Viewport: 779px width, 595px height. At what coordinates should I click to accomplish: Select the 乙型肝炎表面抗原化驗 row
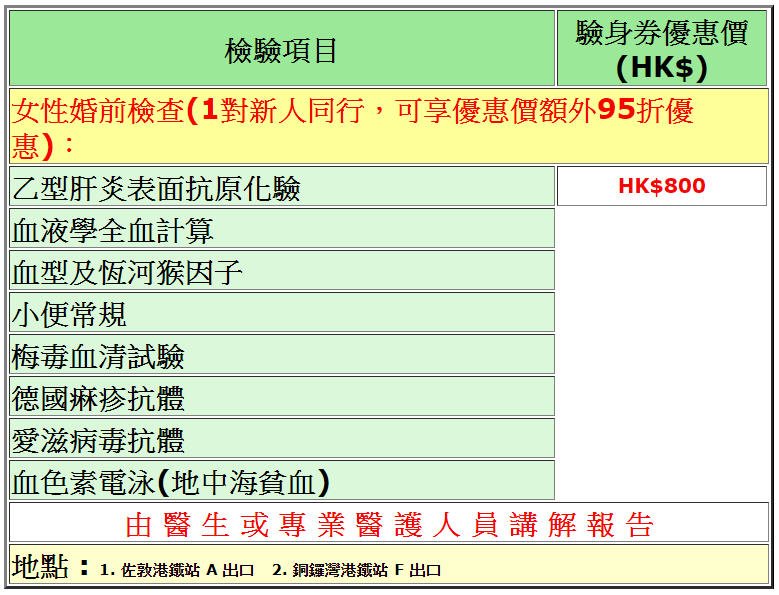pos(156,188)
